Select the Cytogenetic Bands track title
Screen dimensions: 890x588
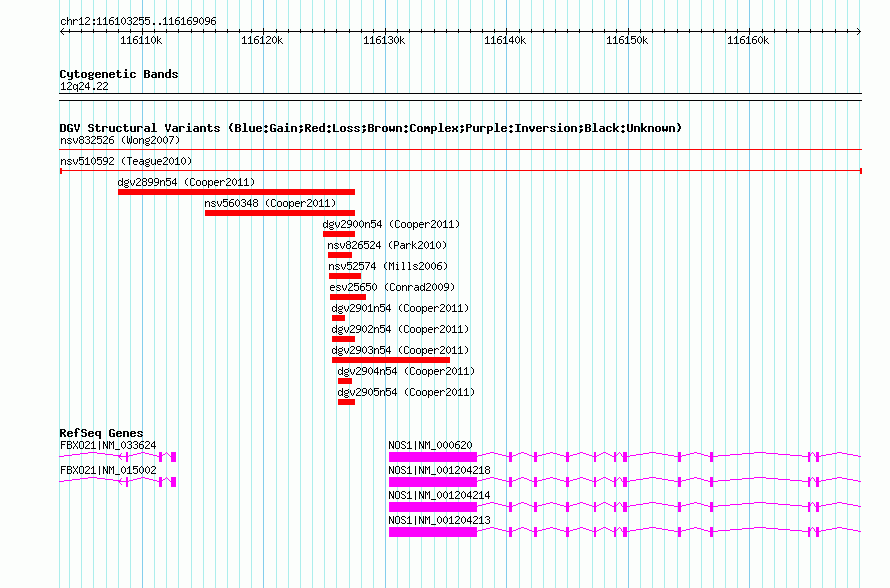[x=119, y=74]
